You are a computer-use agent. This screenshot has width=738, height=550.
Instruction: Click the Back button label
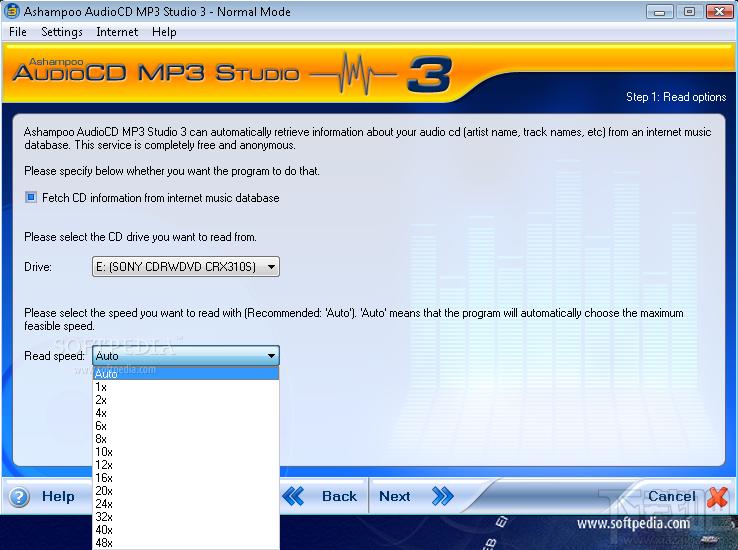tap(339, 496)
